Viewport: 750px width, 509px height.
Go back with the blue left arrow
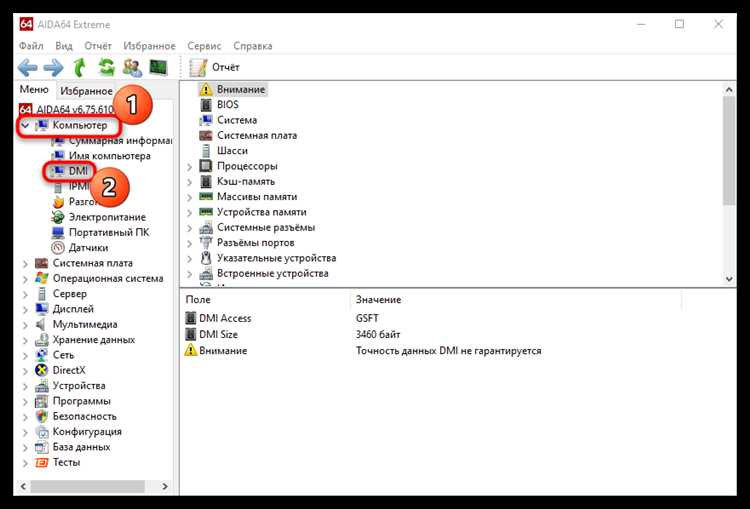point(27,67)
